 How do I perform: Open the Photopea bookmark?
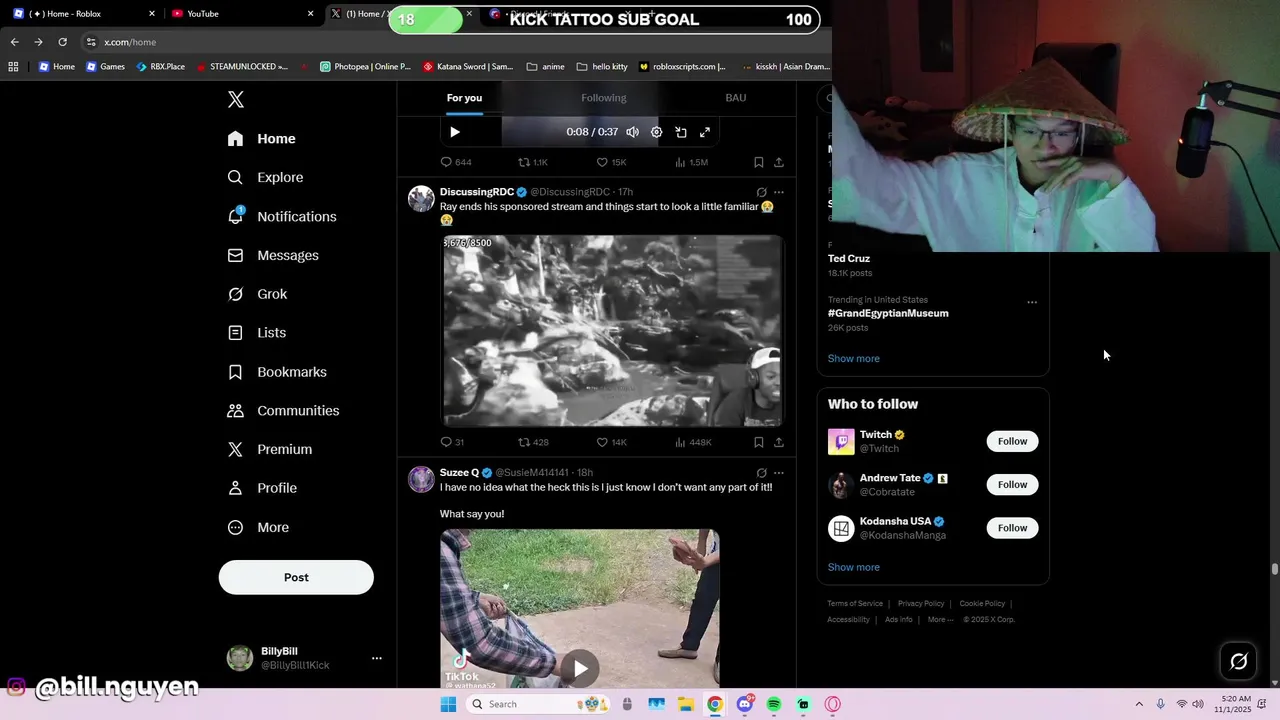(x=365, y=67)
